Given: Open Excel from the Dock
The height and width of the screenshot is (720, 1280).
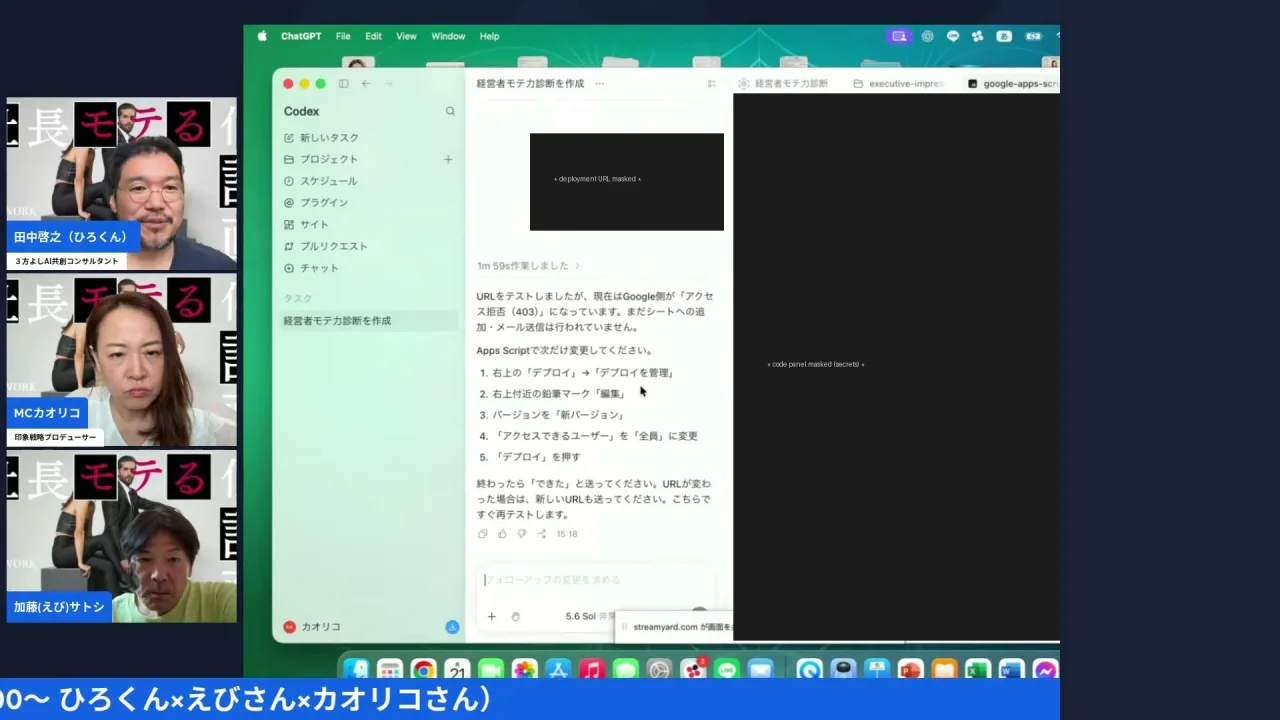Looking at the screenshot, I should click(x=978, y=669).
